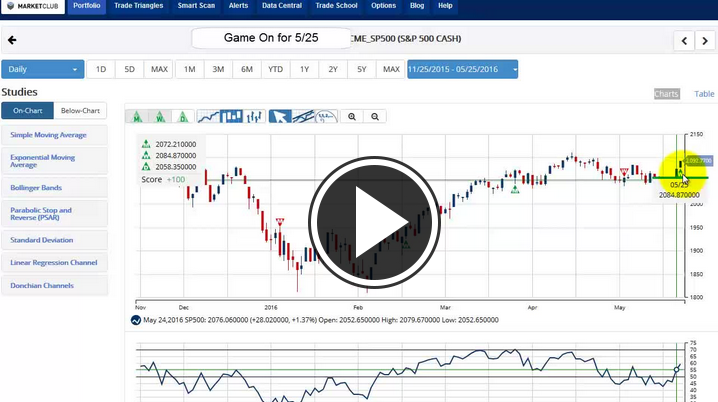Click the green triangle marker before April
The image size is (718, 402).
[x=515, y=190]
